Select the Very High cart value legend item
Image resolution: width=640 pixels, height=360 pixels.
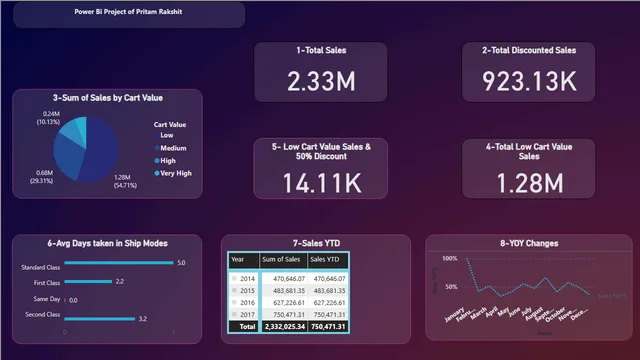coord(173,173)
